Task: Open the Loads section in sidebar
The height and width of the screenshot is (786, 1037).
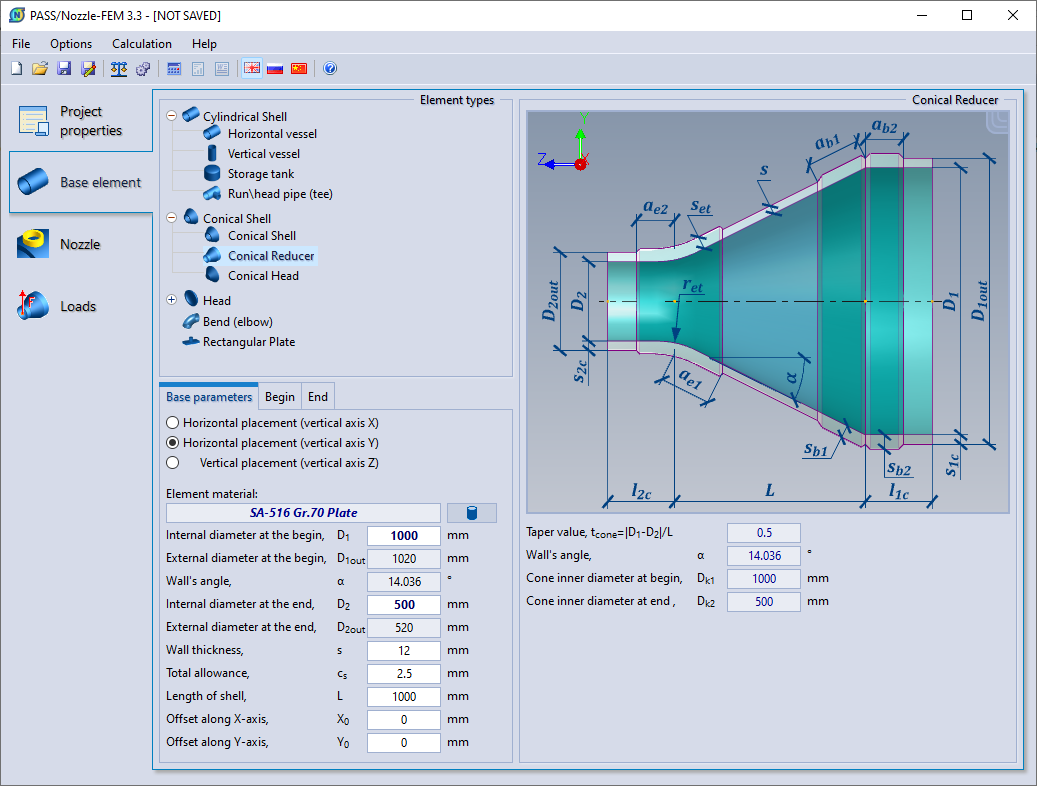Action: pyautogui.click(x=81, y=306)
